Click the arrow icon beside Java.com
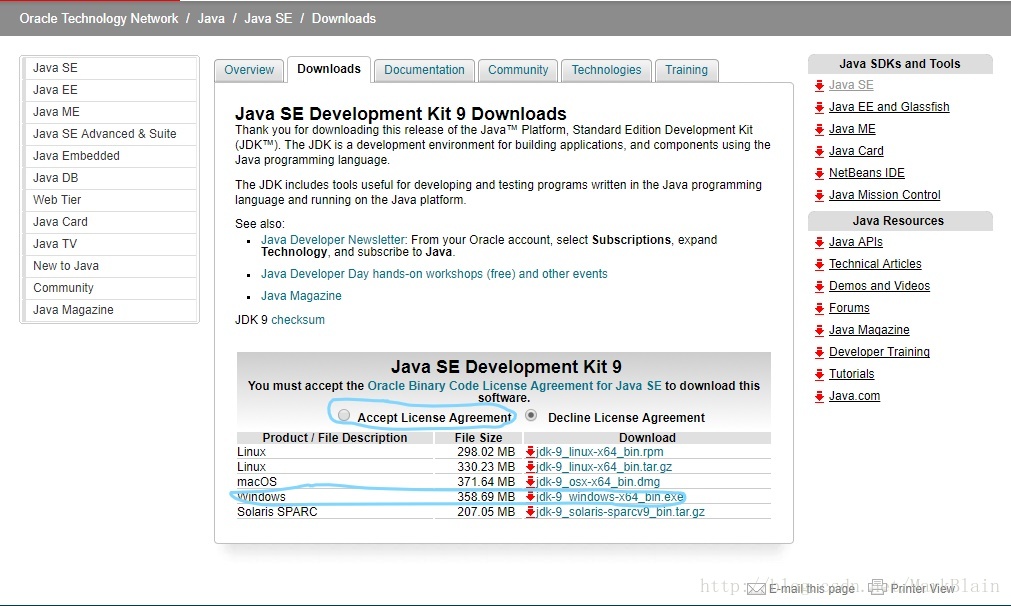Image resolution: width=1011 pixels, height=606 pixels. (819, 396)
